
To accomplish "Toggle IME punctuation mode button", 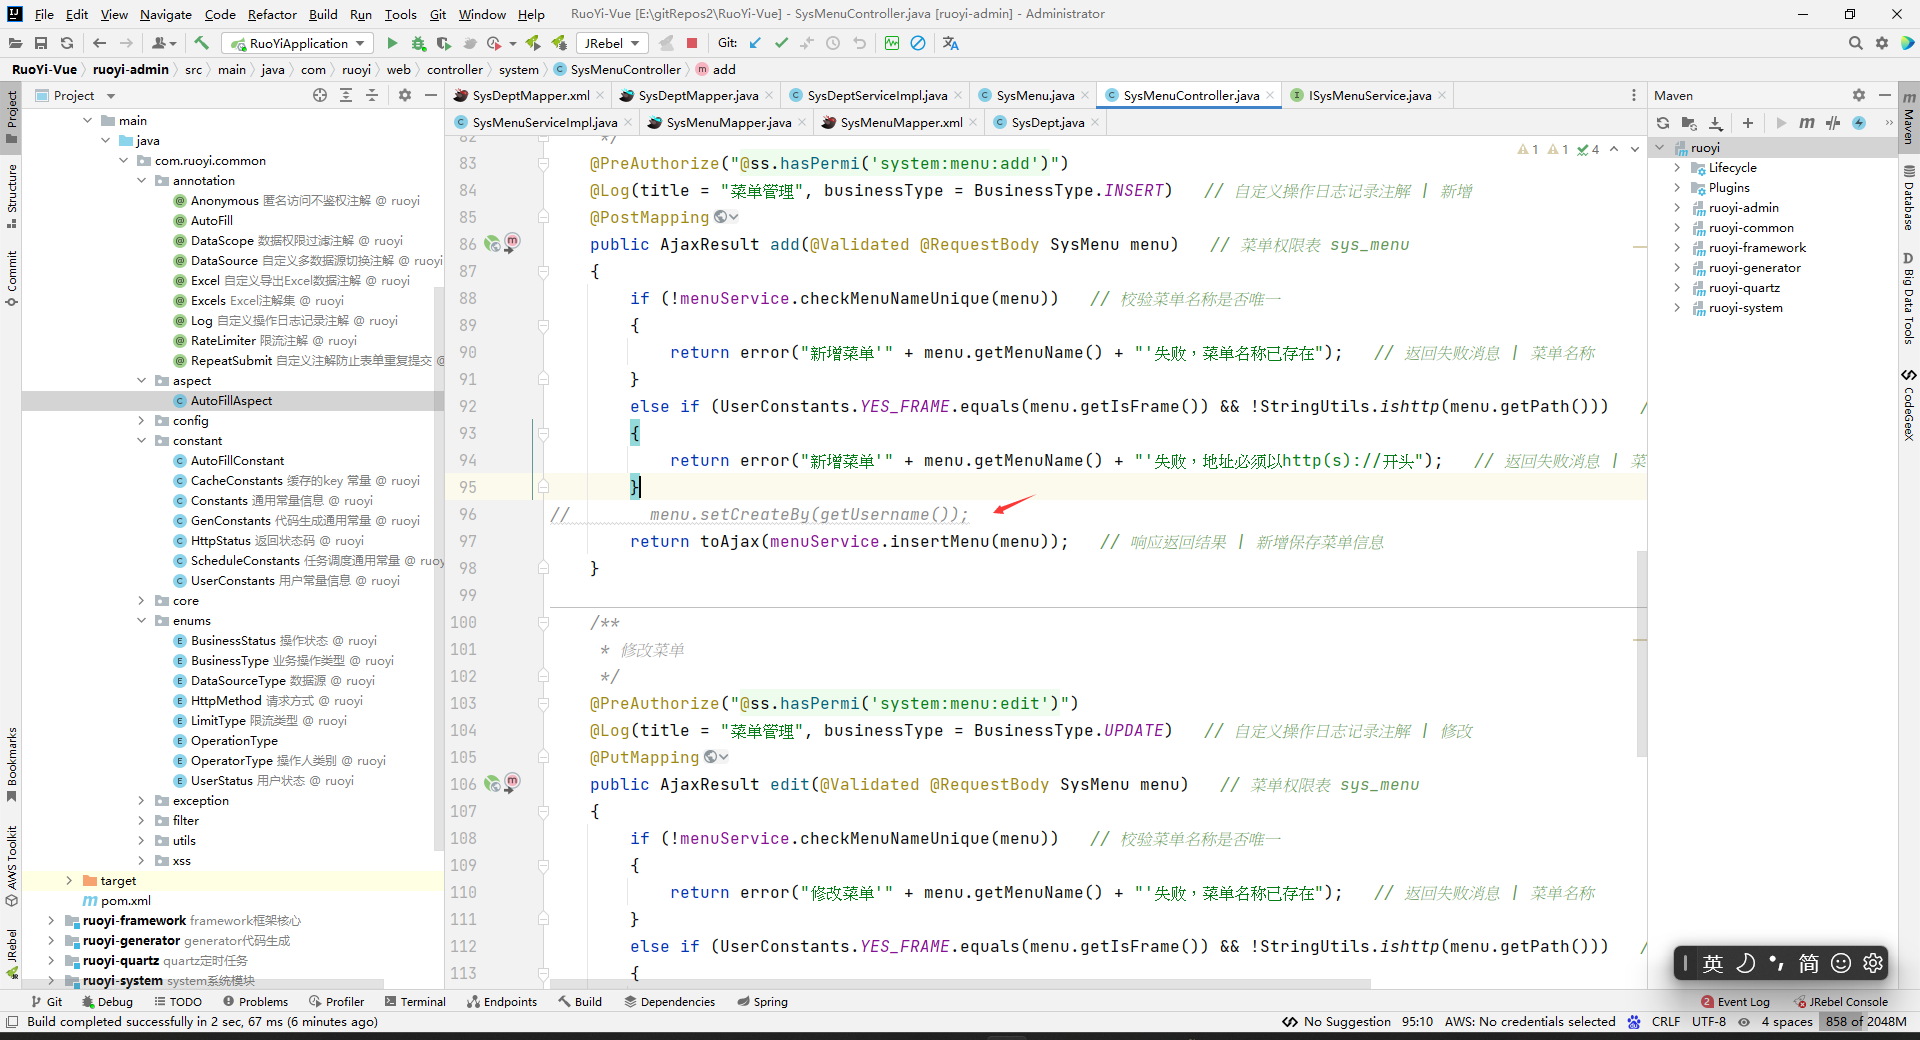I will [1777, 963].
